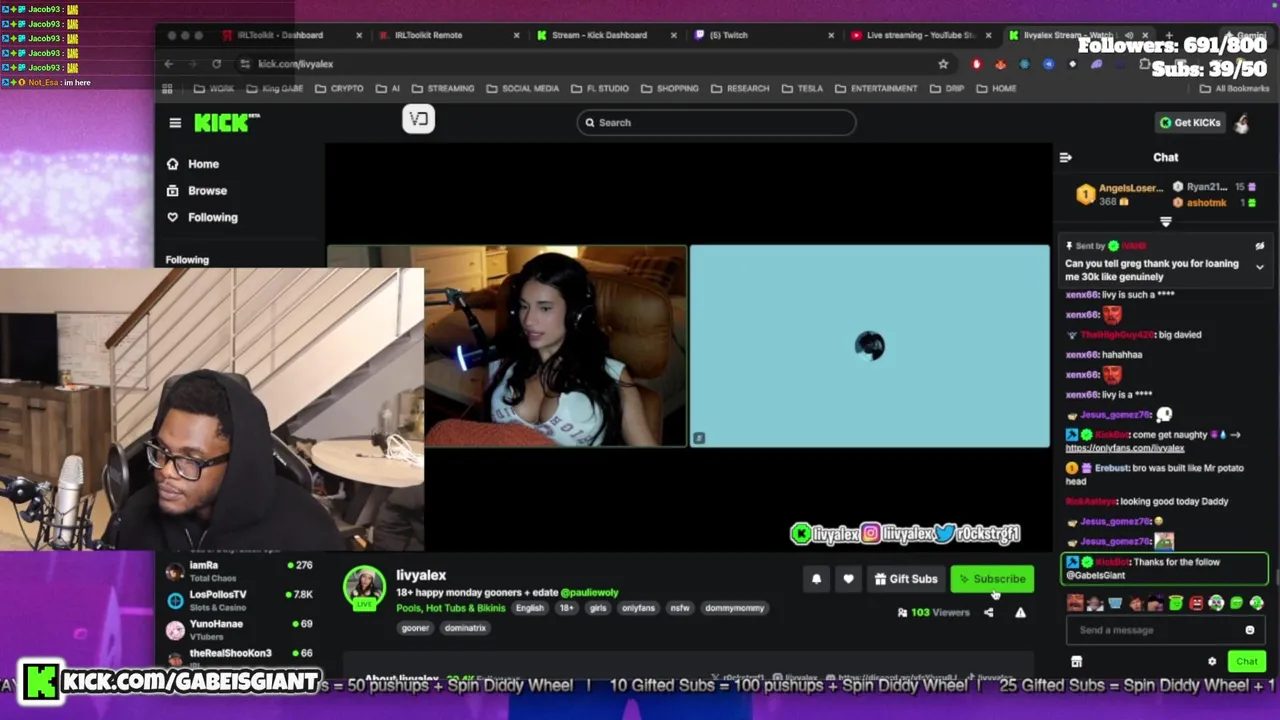Click the gooner tag

(x=415, y=628)
